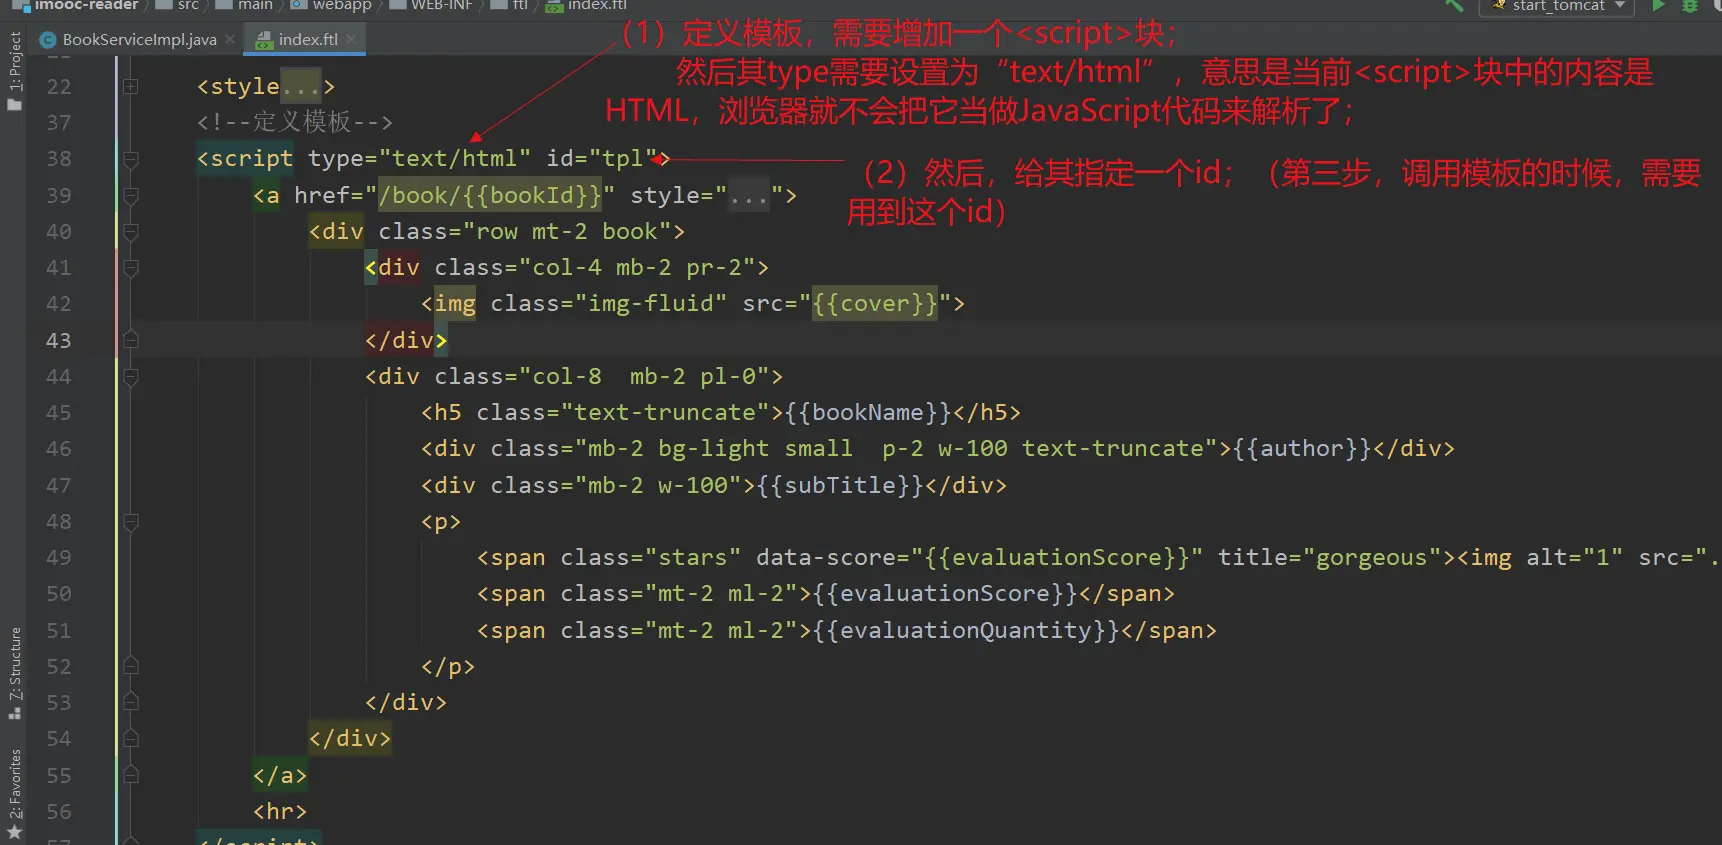
Task: Click the closing </a> tag on line 55
Action: [x=280, y=775]
